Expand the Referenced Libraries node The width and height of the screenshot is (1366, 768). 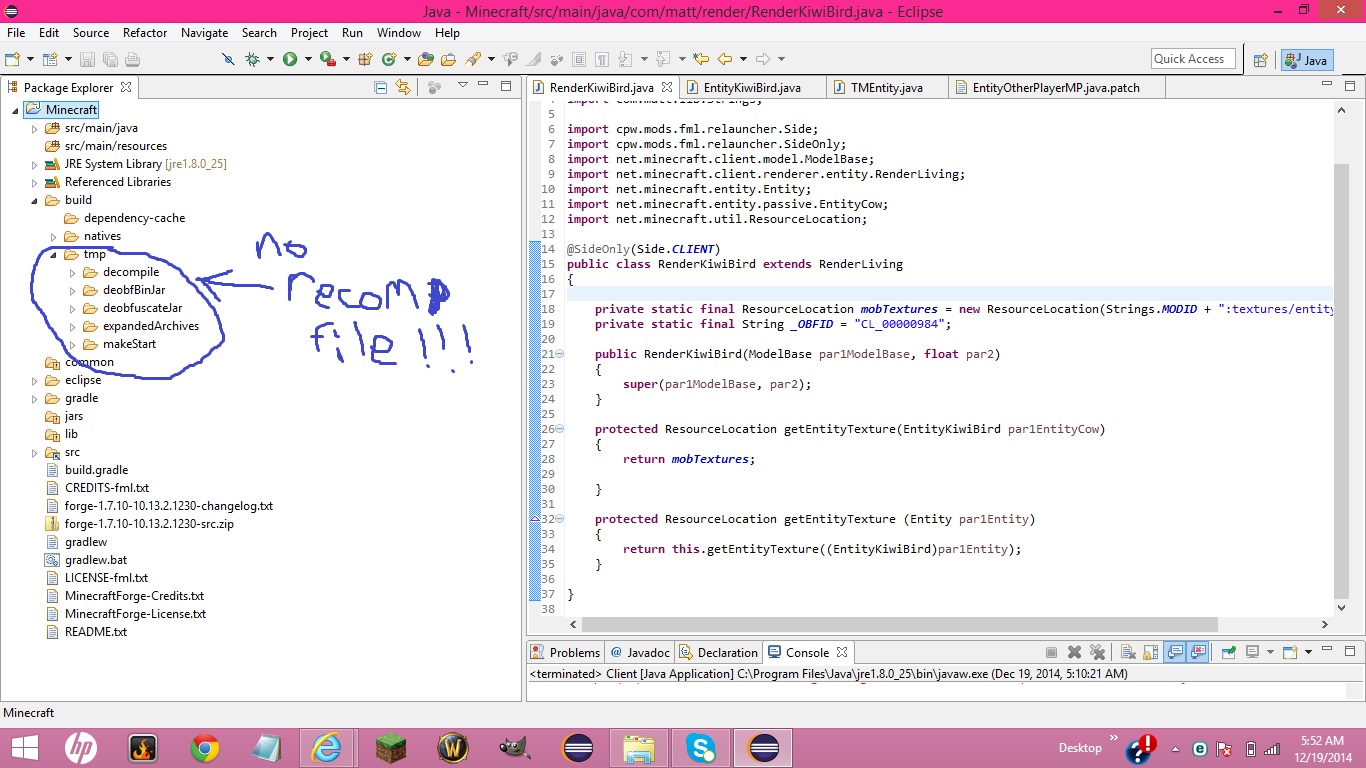point(33,182)
